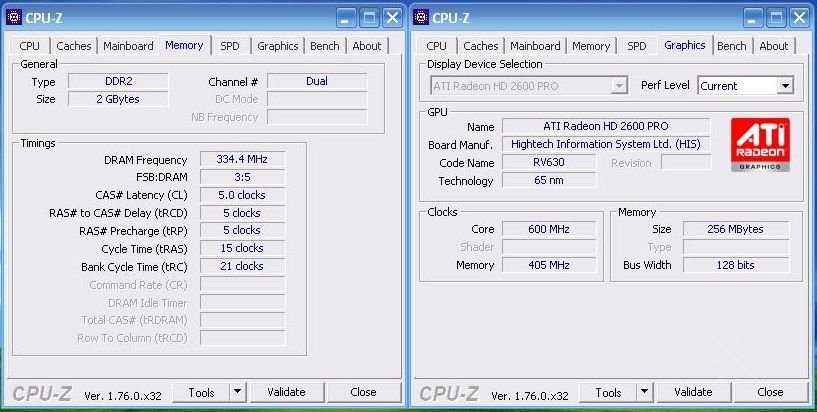Open Bench tab in left window
Image resolution: width=817 pixels, height=412 pixels.
(x=325, y=46)
